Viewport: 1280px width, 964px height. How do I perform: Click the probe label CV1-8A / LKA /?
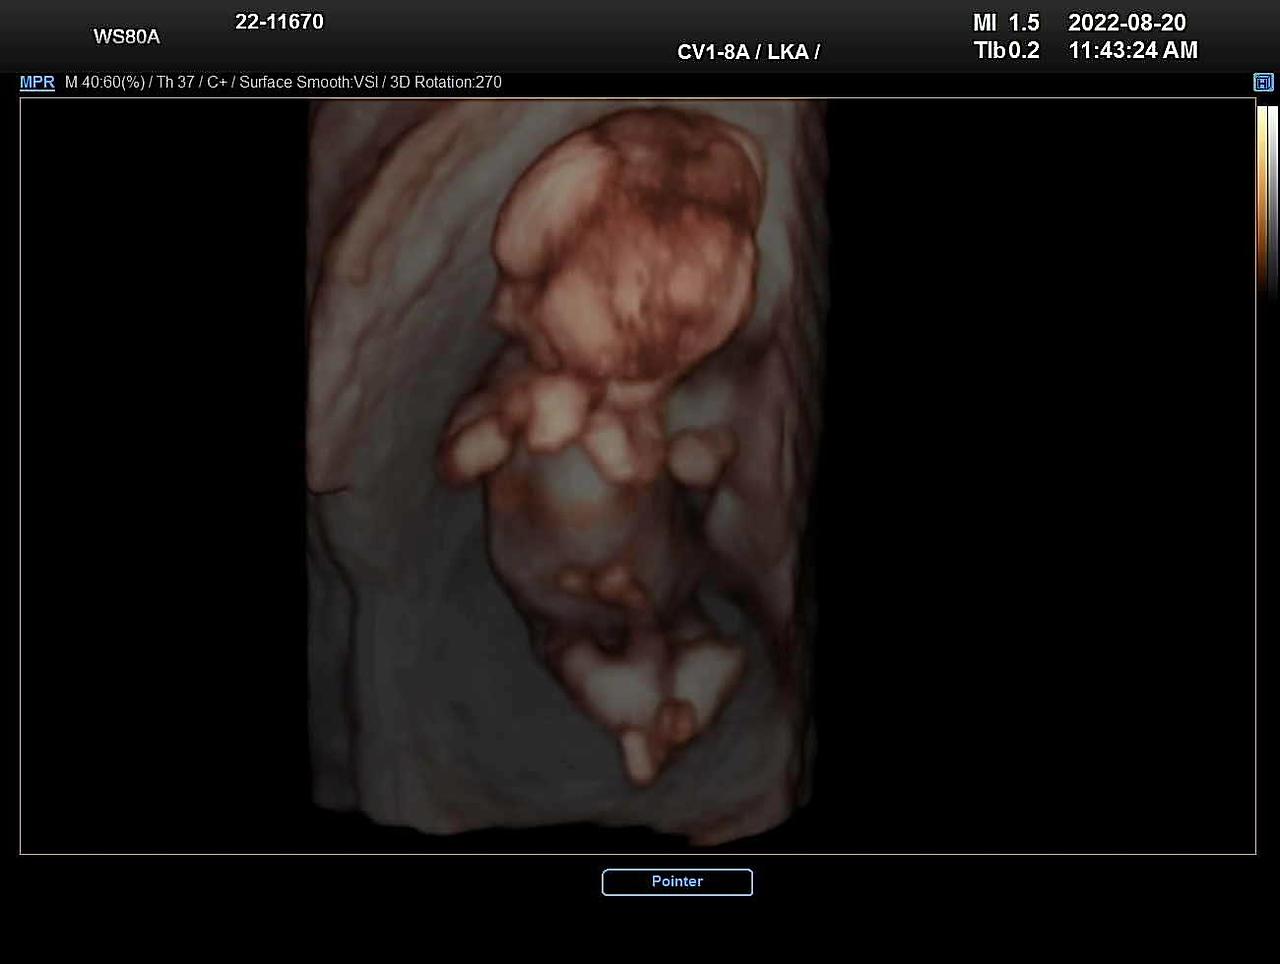pos(749,52)
